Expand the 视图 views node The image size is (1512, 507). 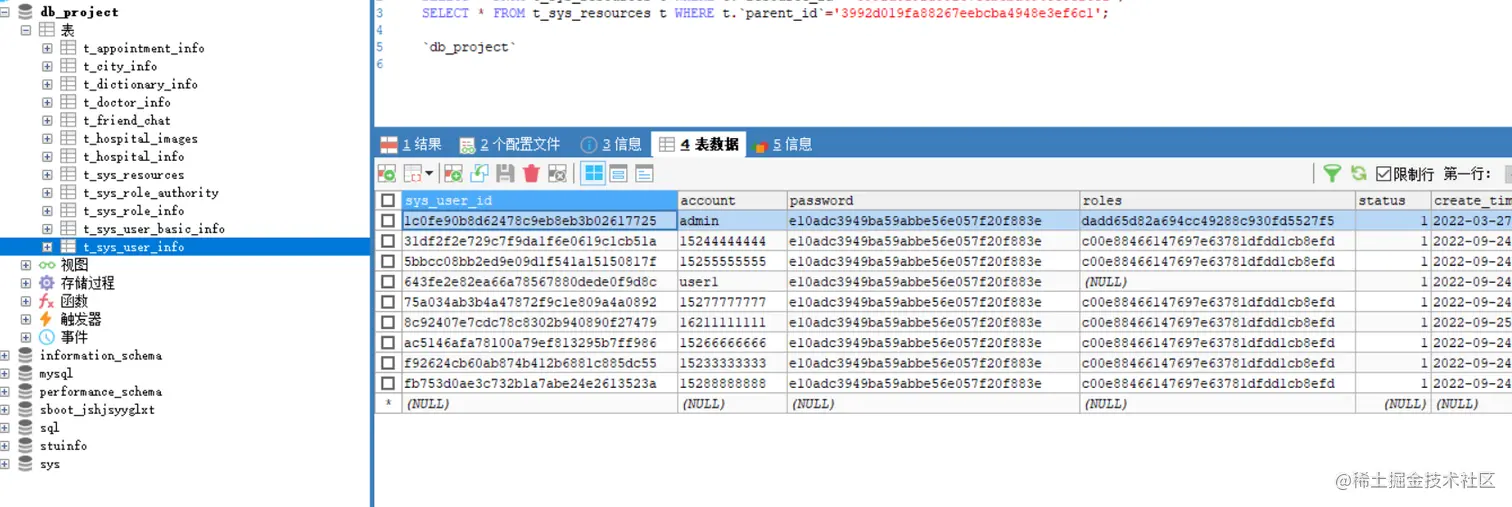(26, 265)
